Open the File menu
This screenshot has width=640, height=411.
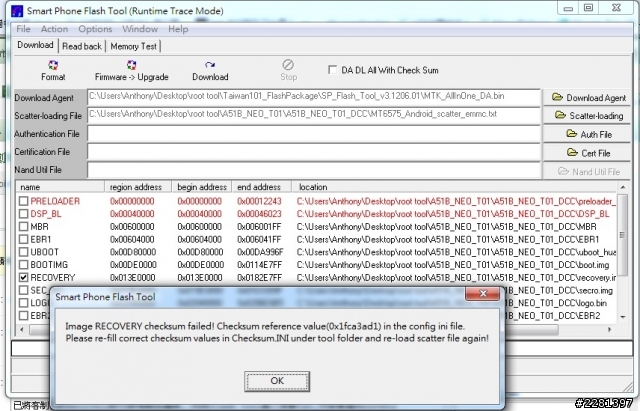23,29
